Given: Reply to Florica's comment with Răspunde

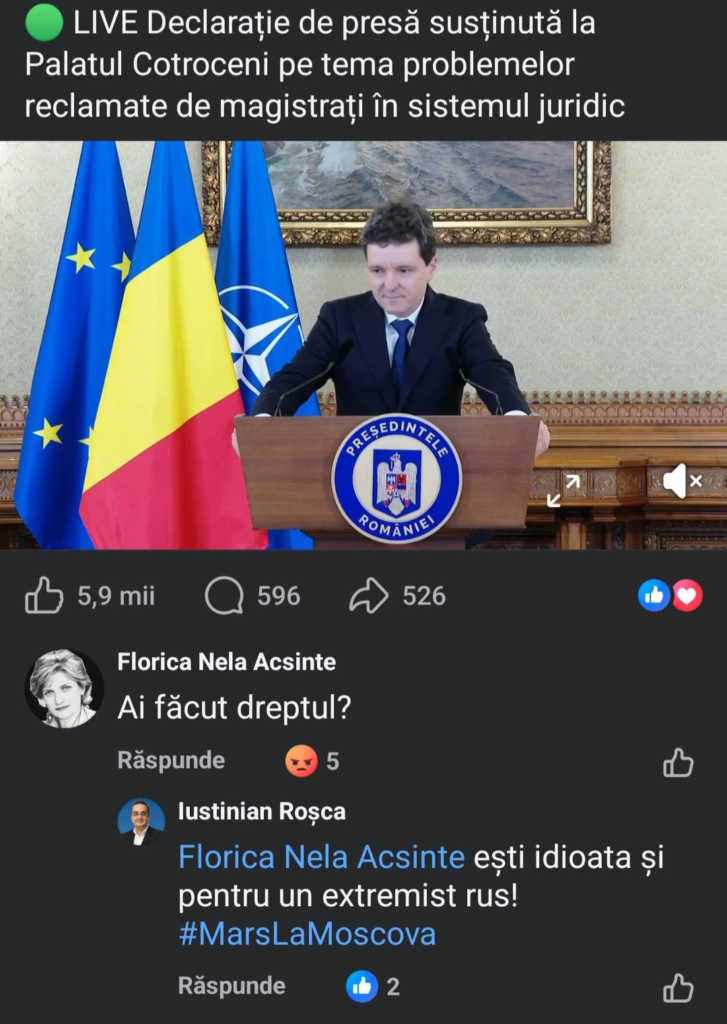Looking at the screenshot, I should coord(171,760).
